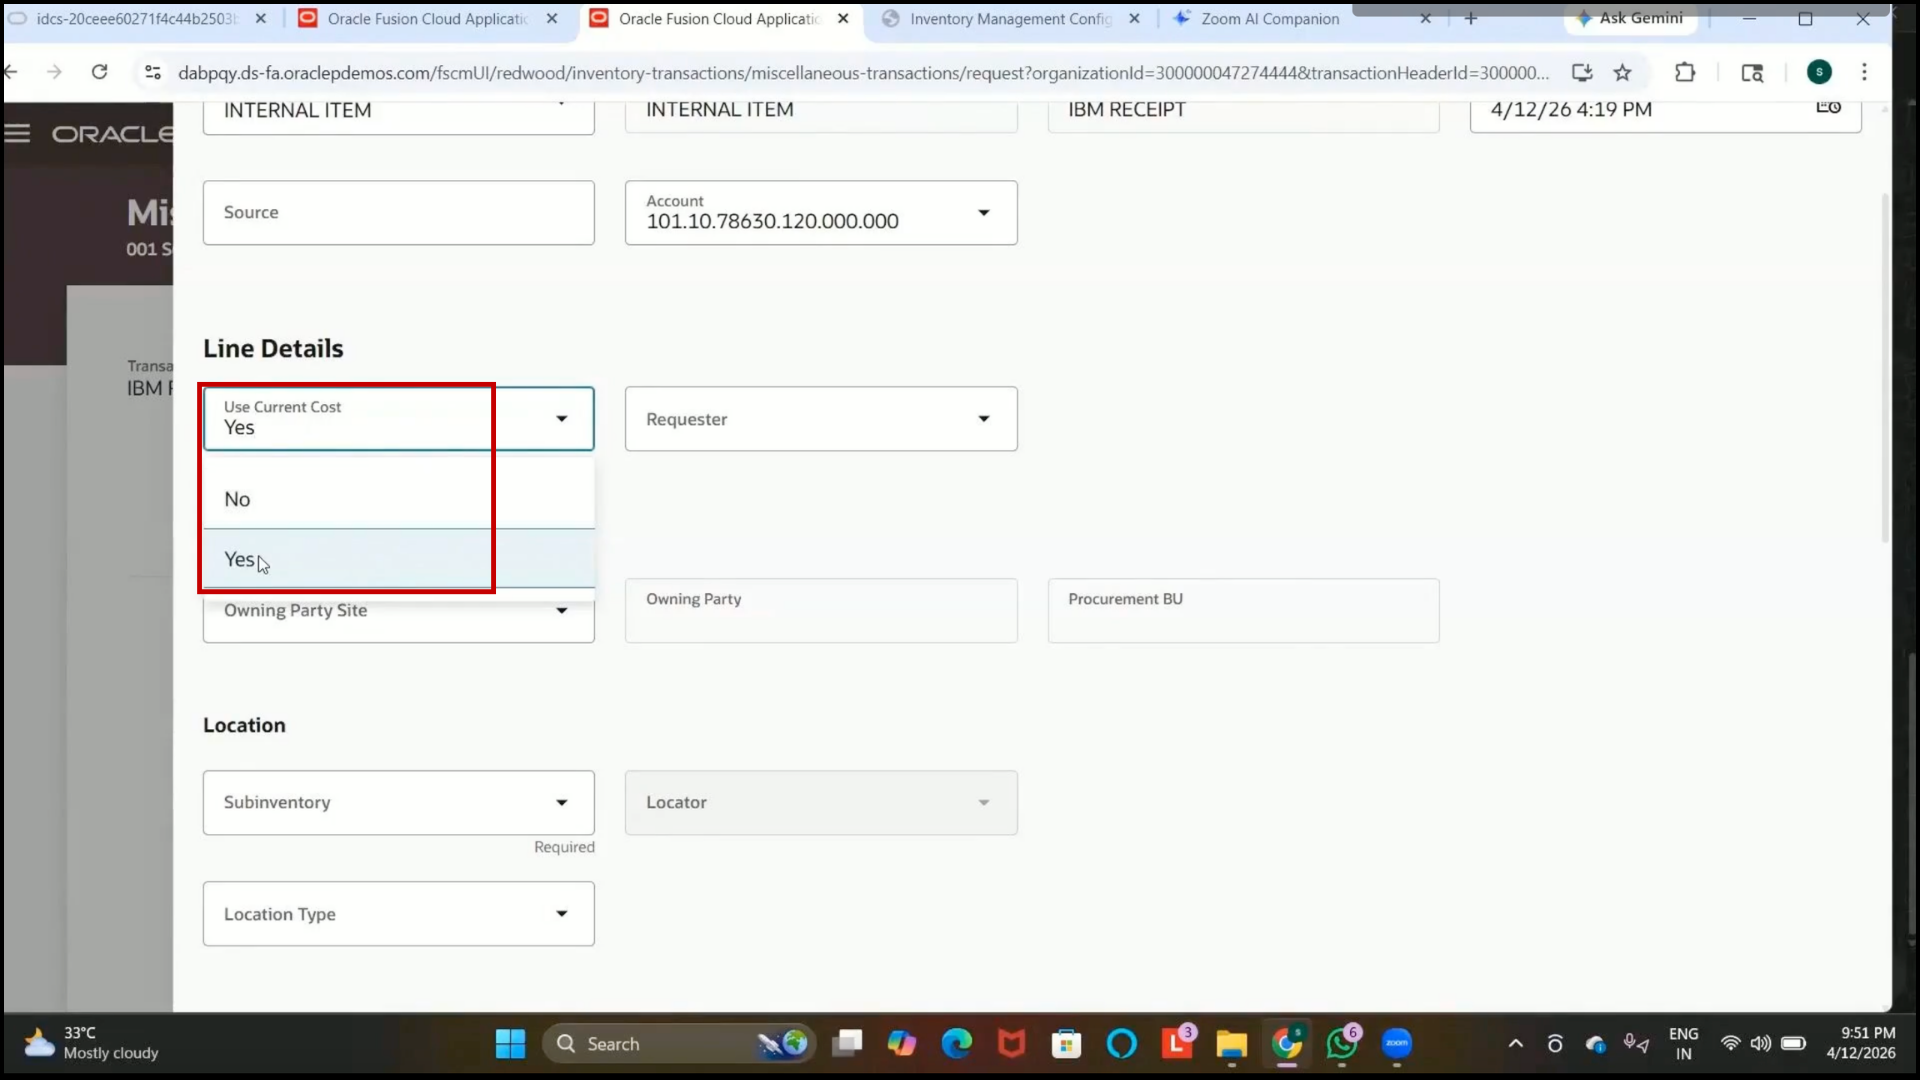The height and width of the screenshot is (1080, 1920).
Task: Open the volume speaker tray icon
Action: [1761, 1044]
